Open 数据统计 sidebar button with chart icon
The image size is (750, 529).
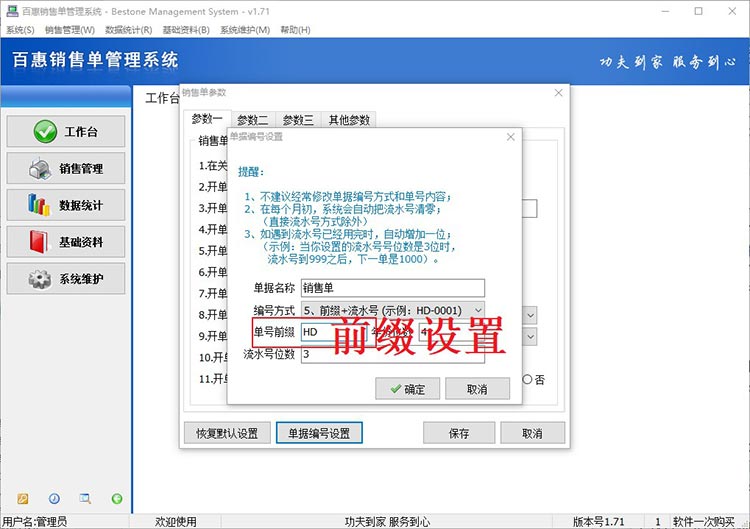tap(66, 205)
